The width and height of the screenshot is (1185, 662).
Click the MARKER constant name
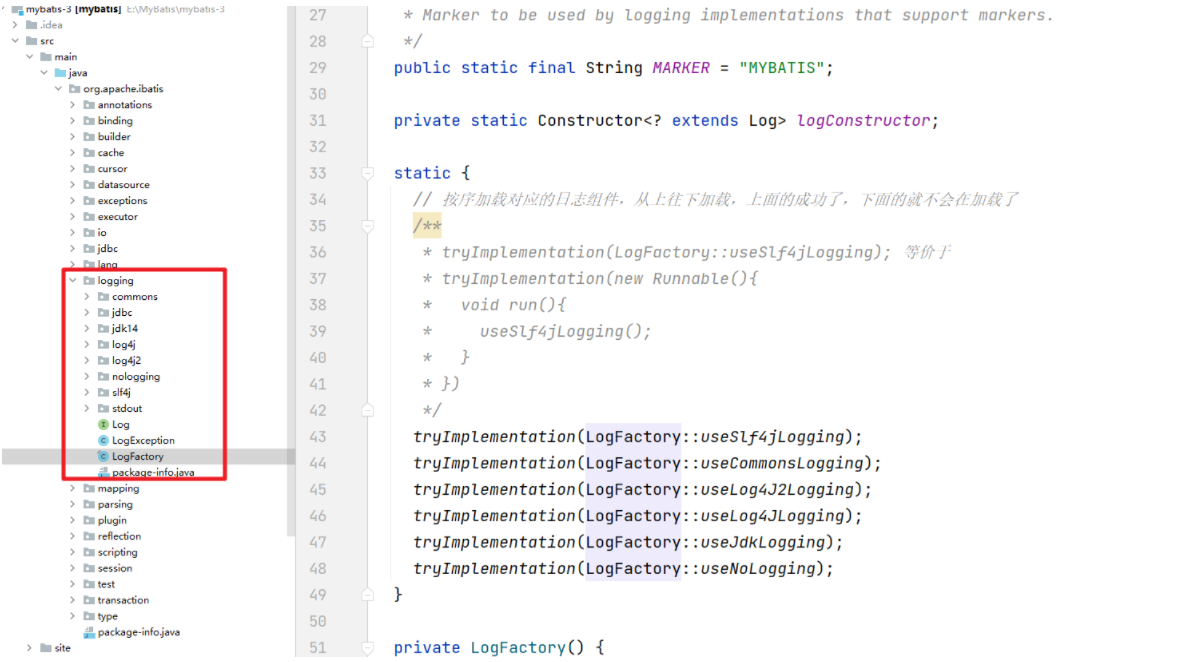(682, 68)
